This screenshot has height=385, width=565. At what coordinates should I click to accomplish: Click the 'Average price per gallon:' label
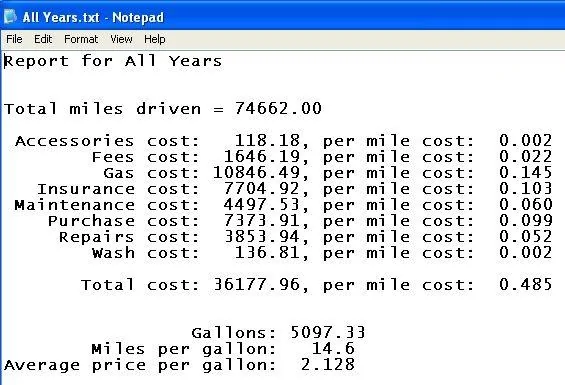[140, 365]
